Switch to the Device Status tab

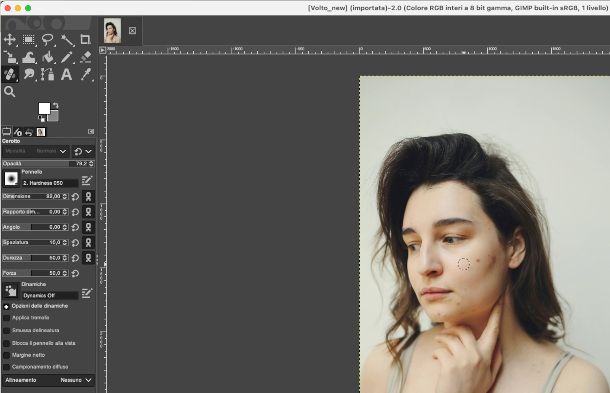18,132
